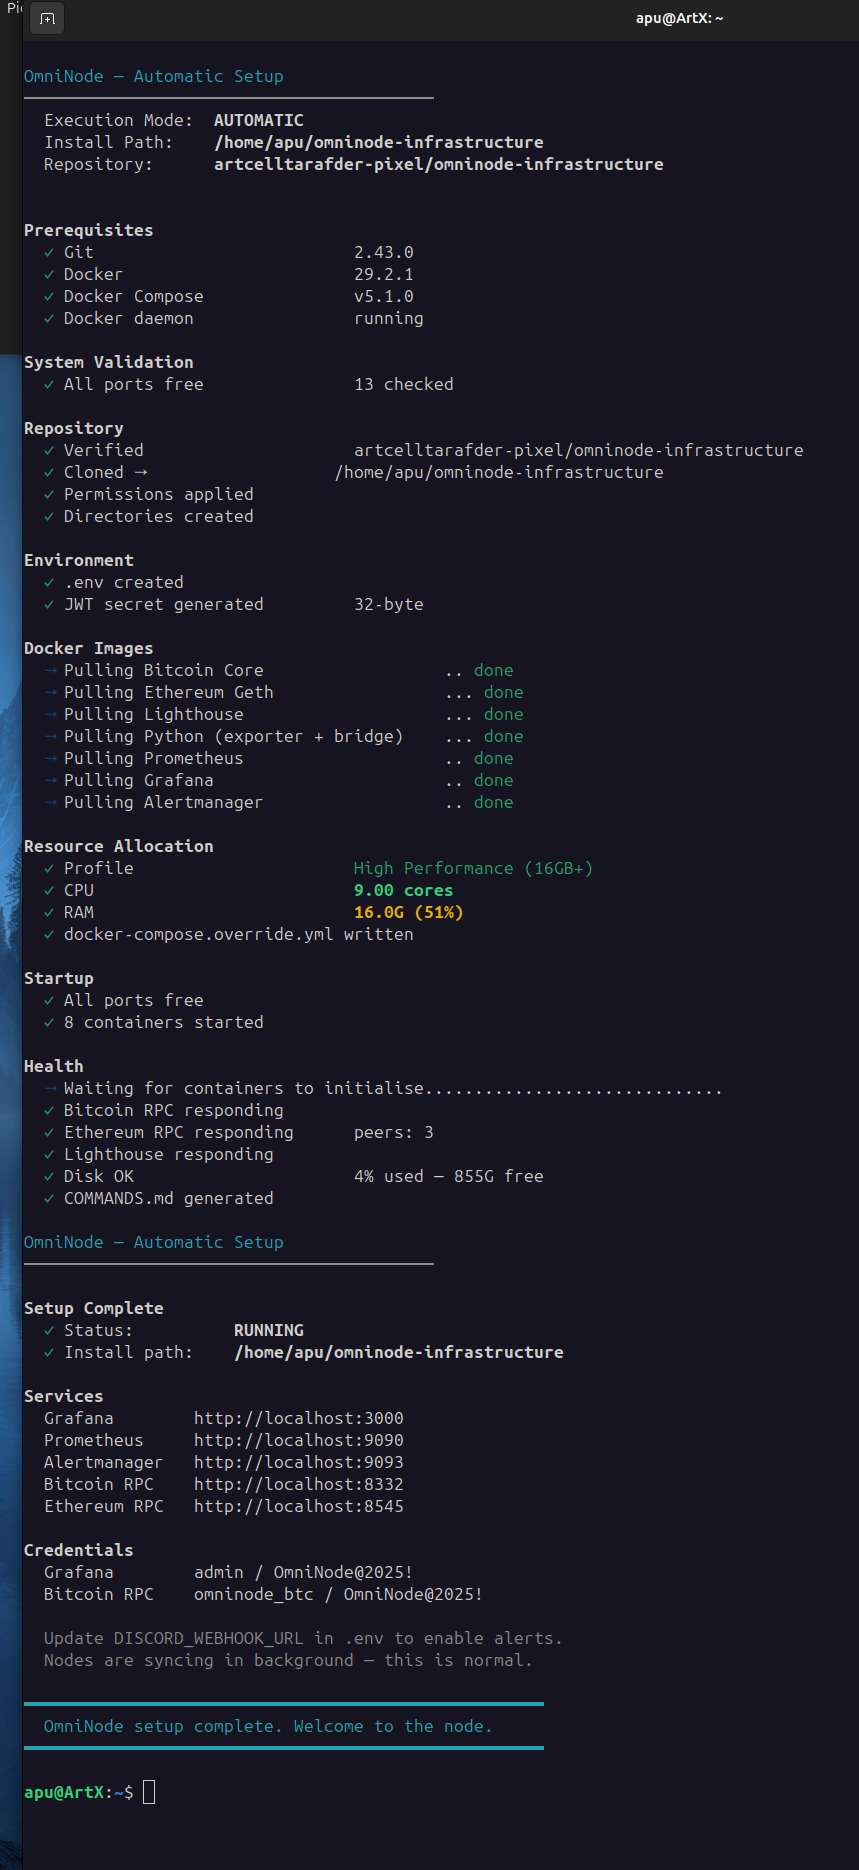The image size is (859, 1870).
Task: Click the '9.00 cores' CPU value
Action: [x=404, y=890]
